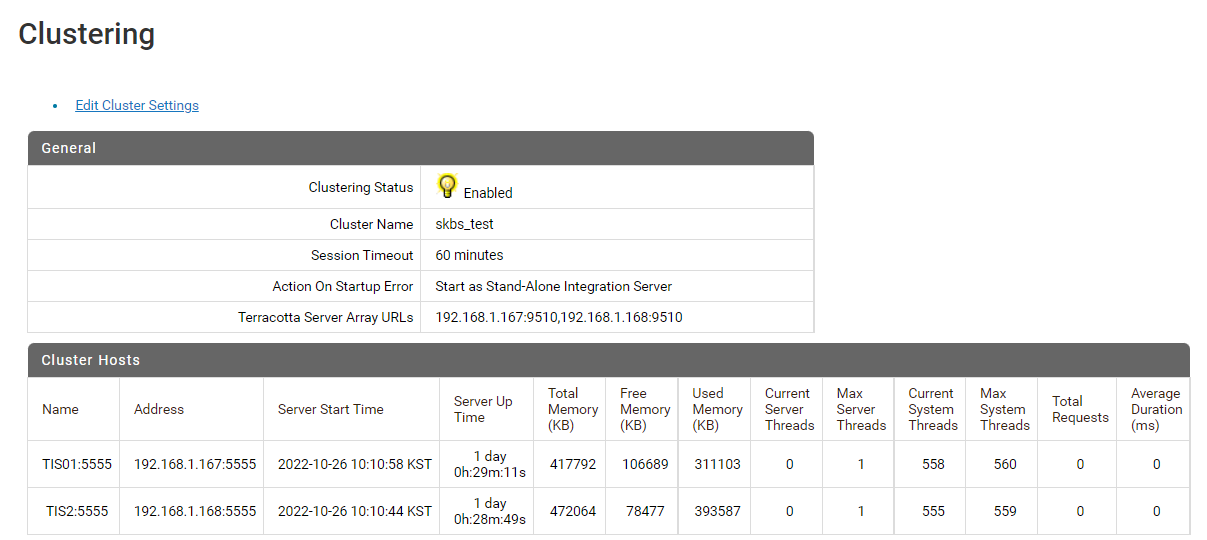This screenshot has height=540, width=1207.
Task: Click the Action On Startup Error value
Action: click(553, 286)
